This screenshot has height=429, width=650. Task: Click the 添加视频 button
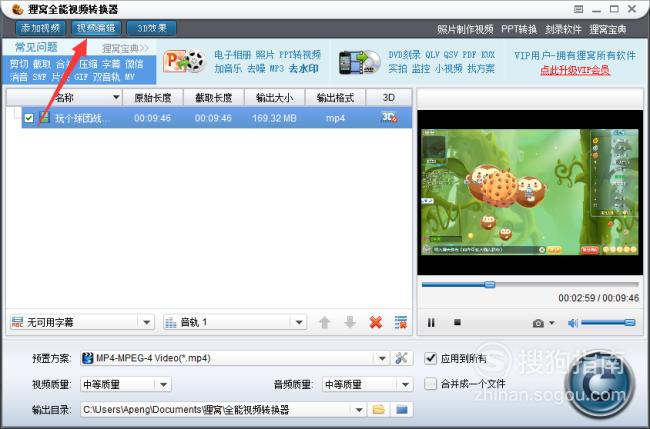click(x=41, y=28)
